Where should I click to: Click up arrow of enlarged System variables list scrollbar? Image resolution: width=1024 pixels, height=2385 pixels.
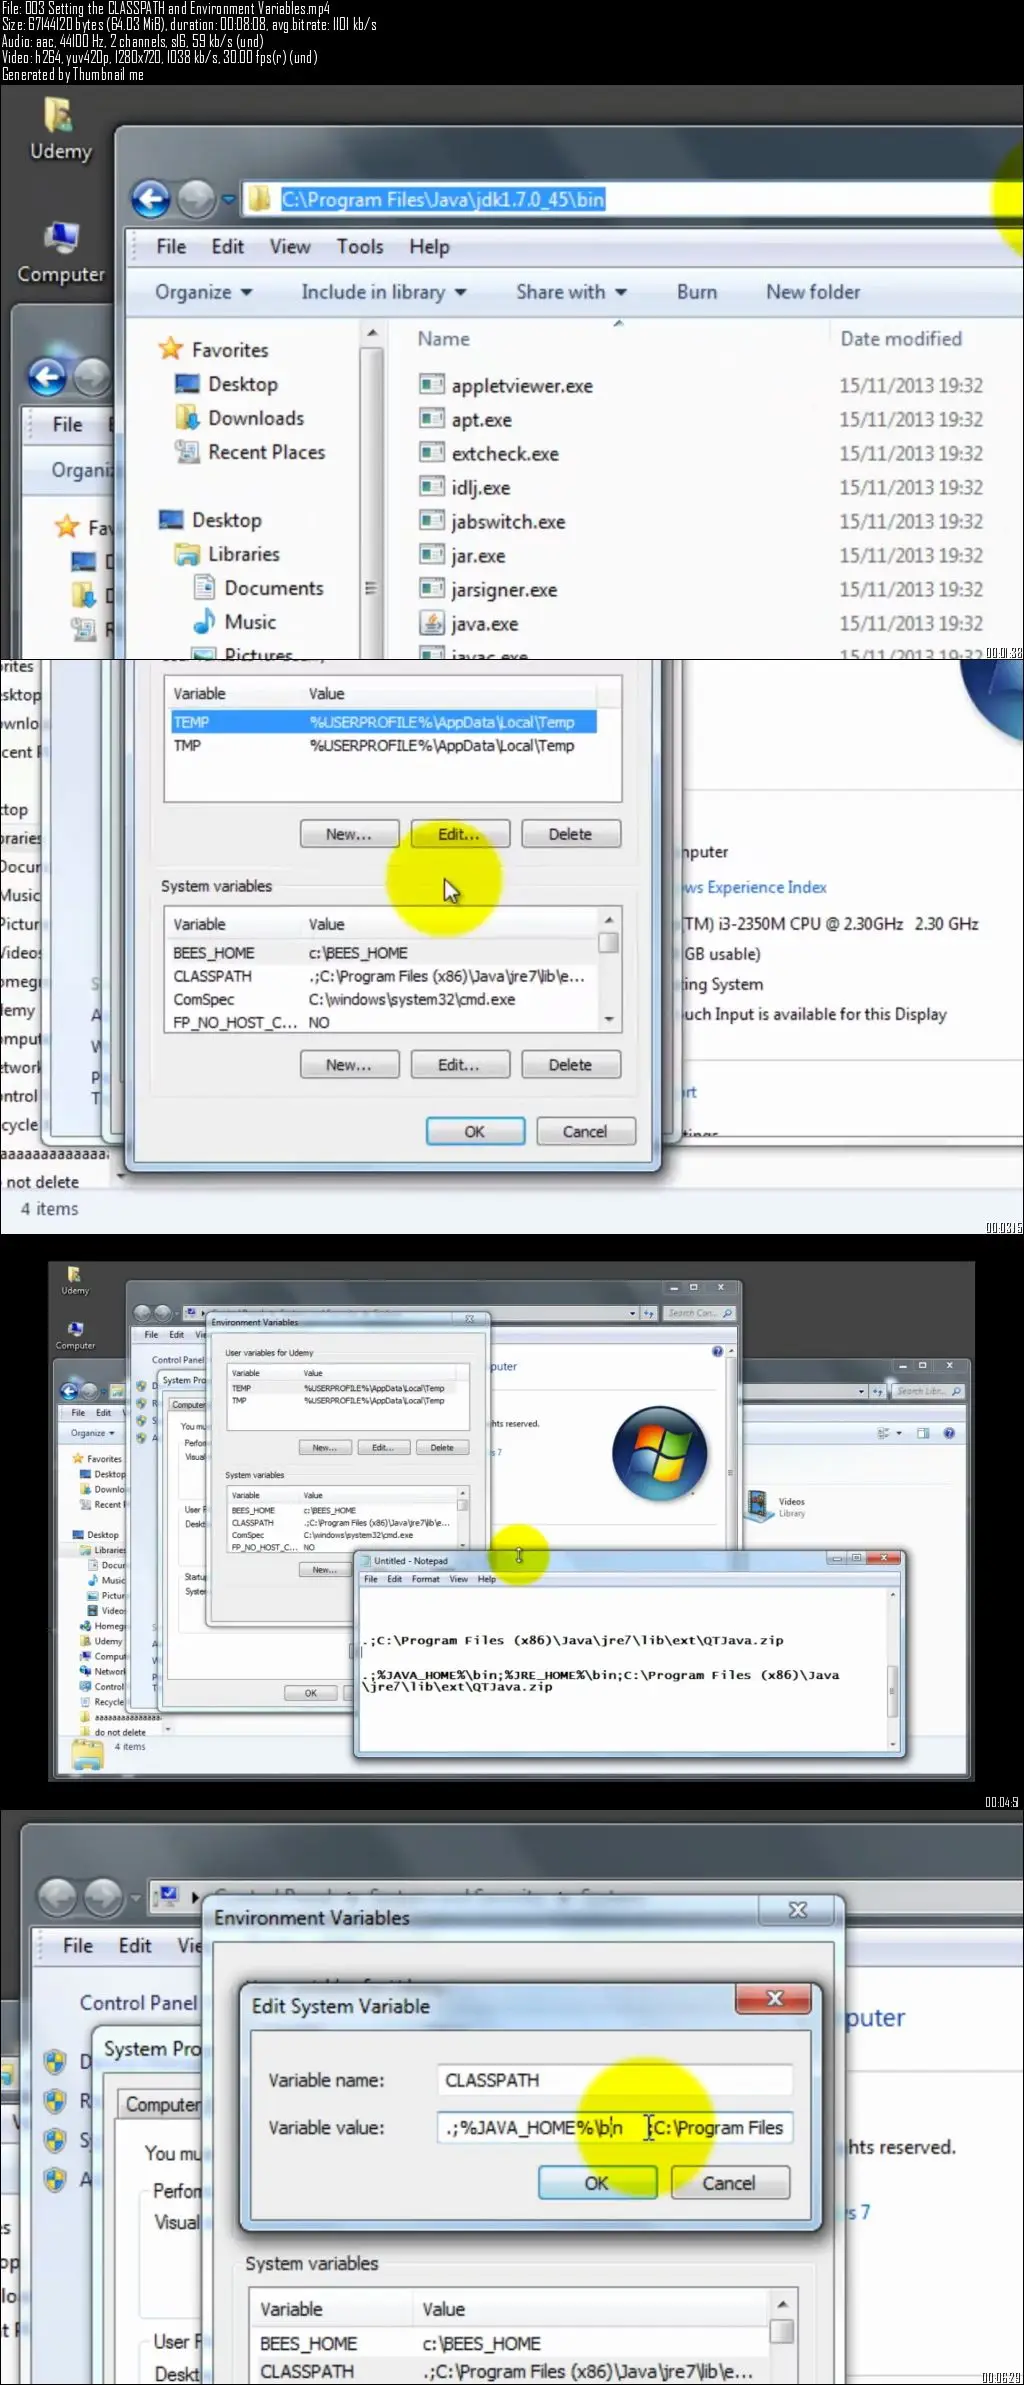[x=608, y=919]
